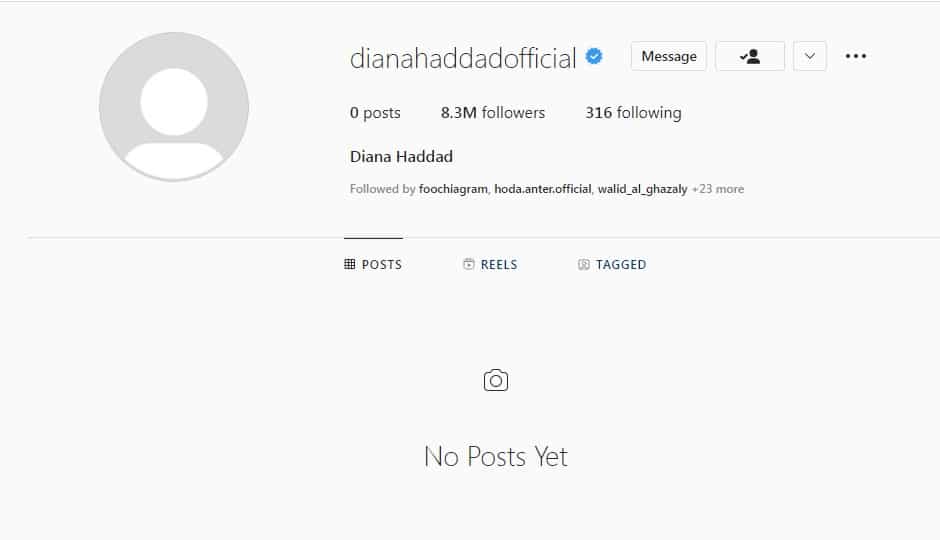Show the +23 more mutual followers
The width and height of the screenshot is (940, 540).
pyautogui.click(x=718, y=189)
